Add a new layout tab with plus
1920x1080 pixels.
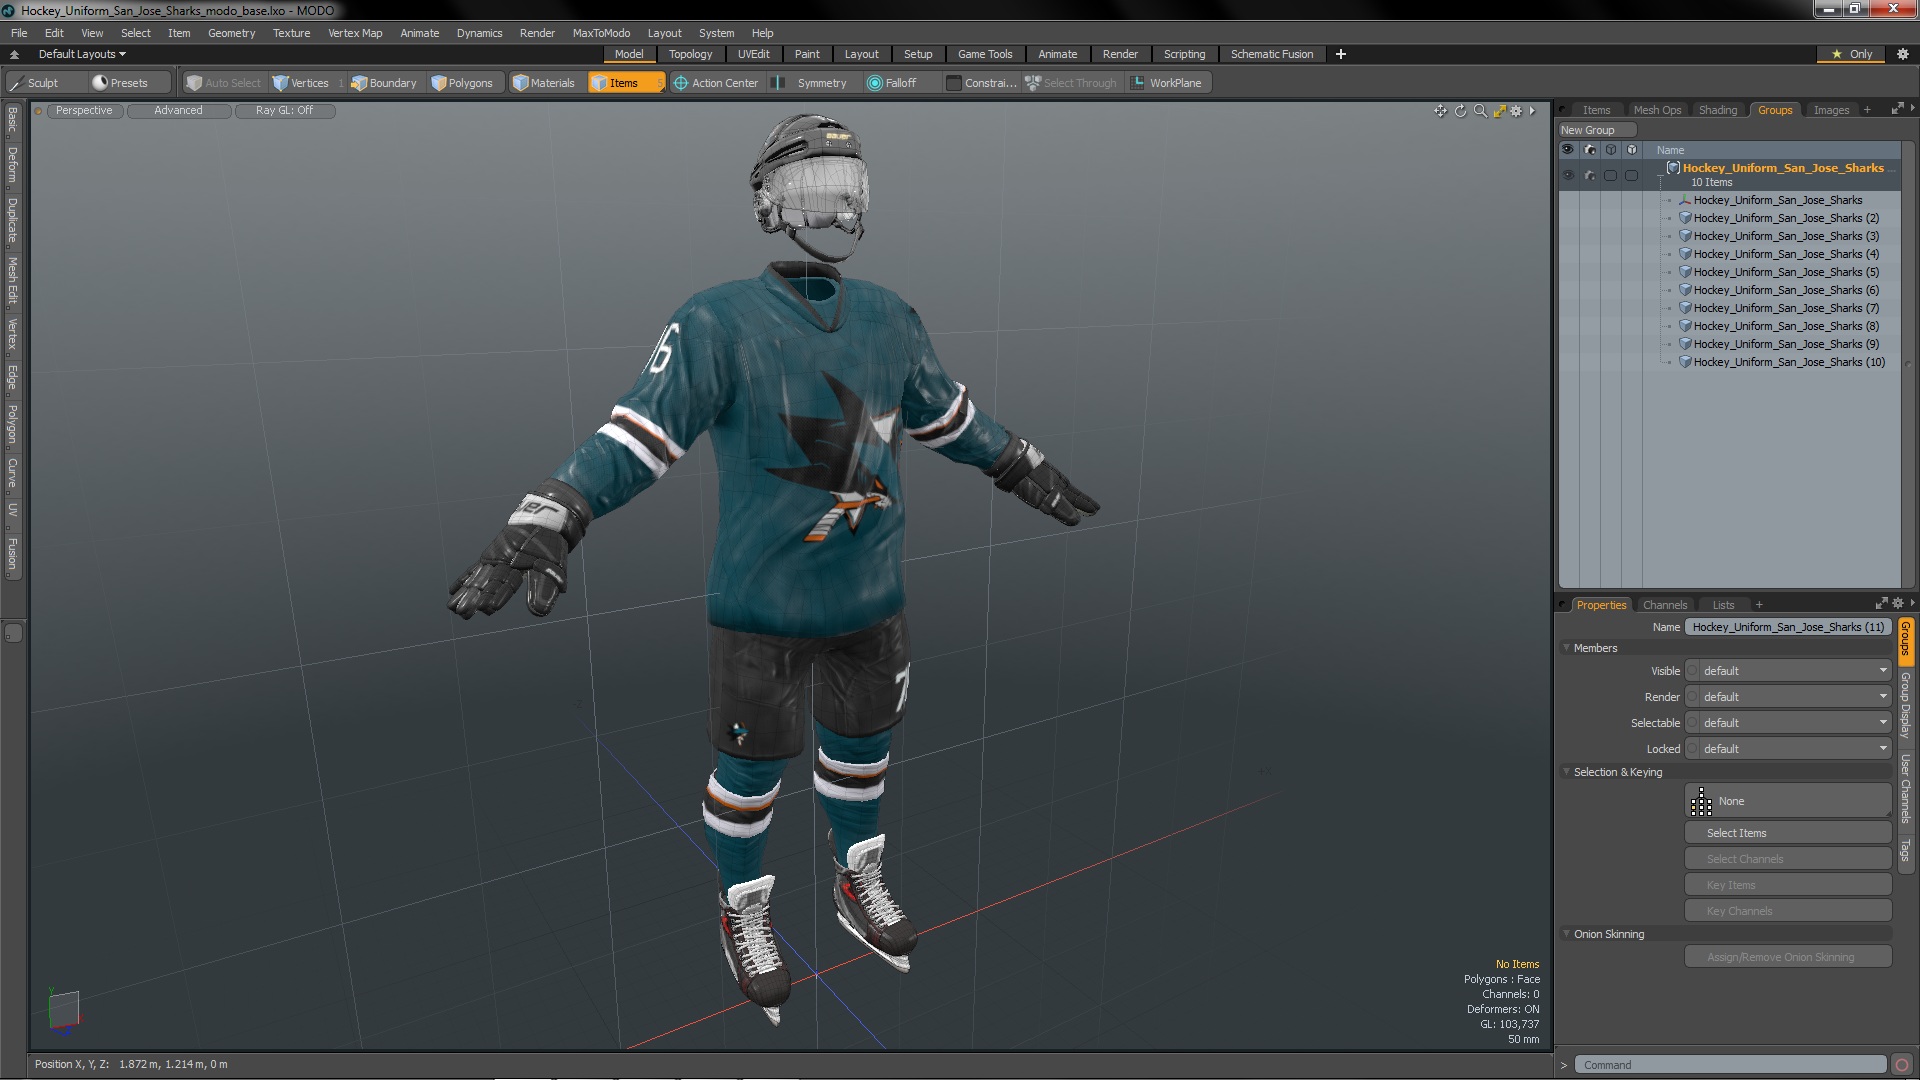point(1341,54)
